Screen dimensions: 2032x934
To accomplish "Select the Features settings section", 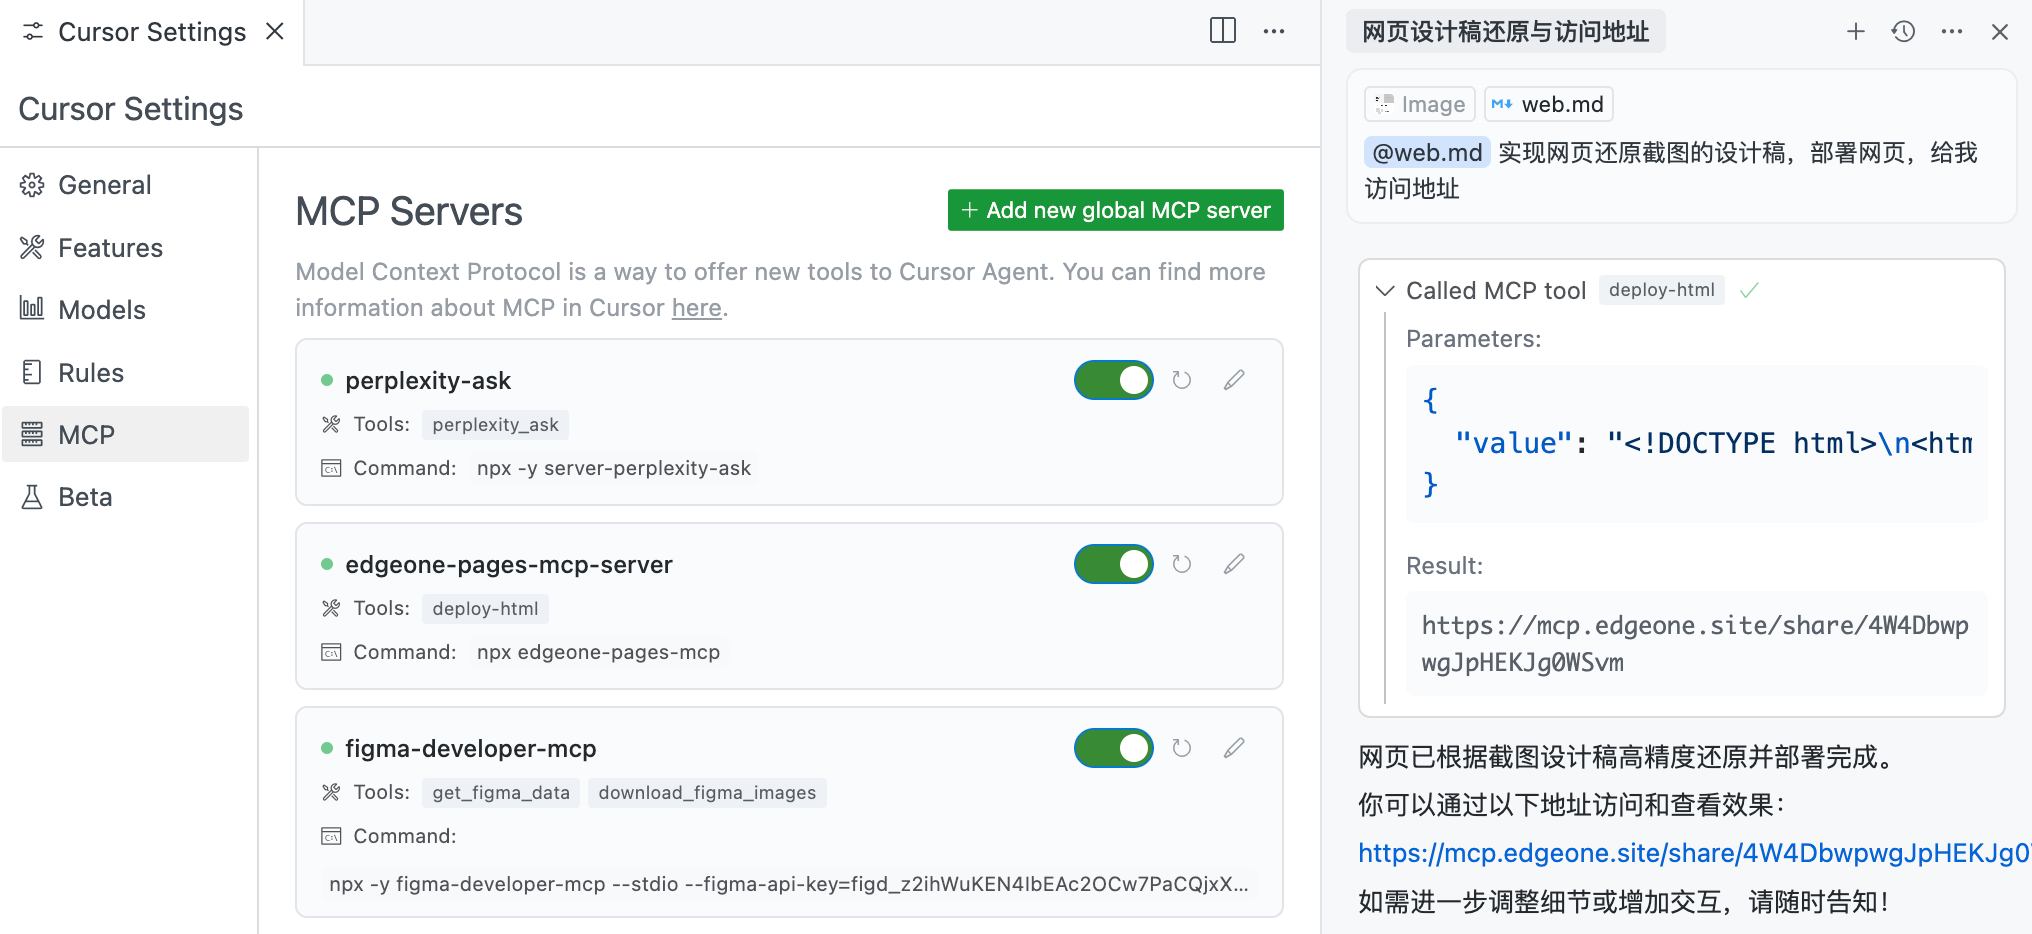I will (110, 248).
